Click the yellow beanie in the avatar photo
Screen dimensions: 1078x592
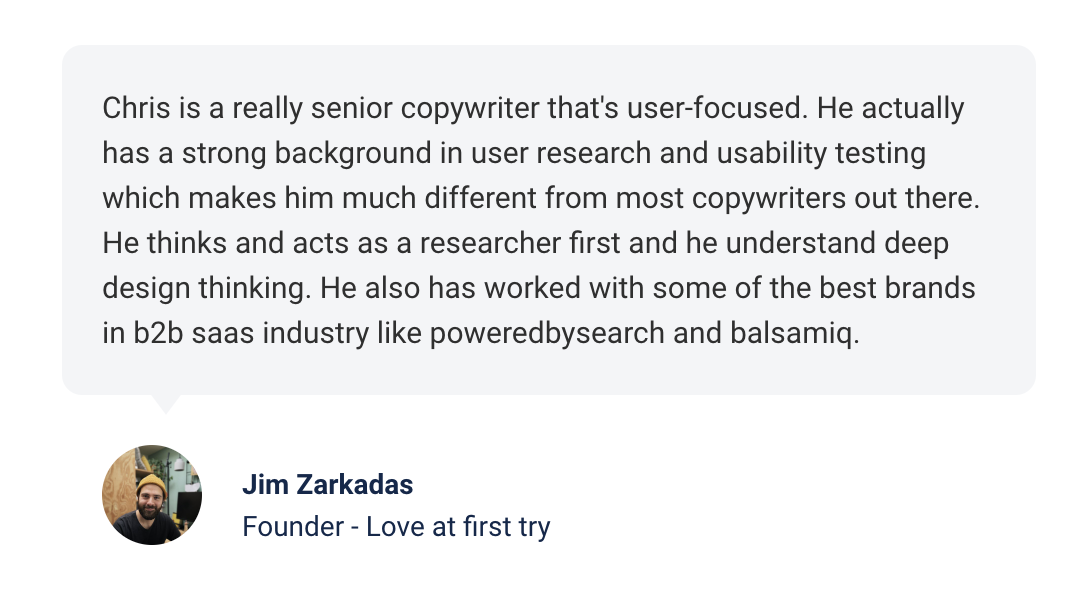click(151, 485)
